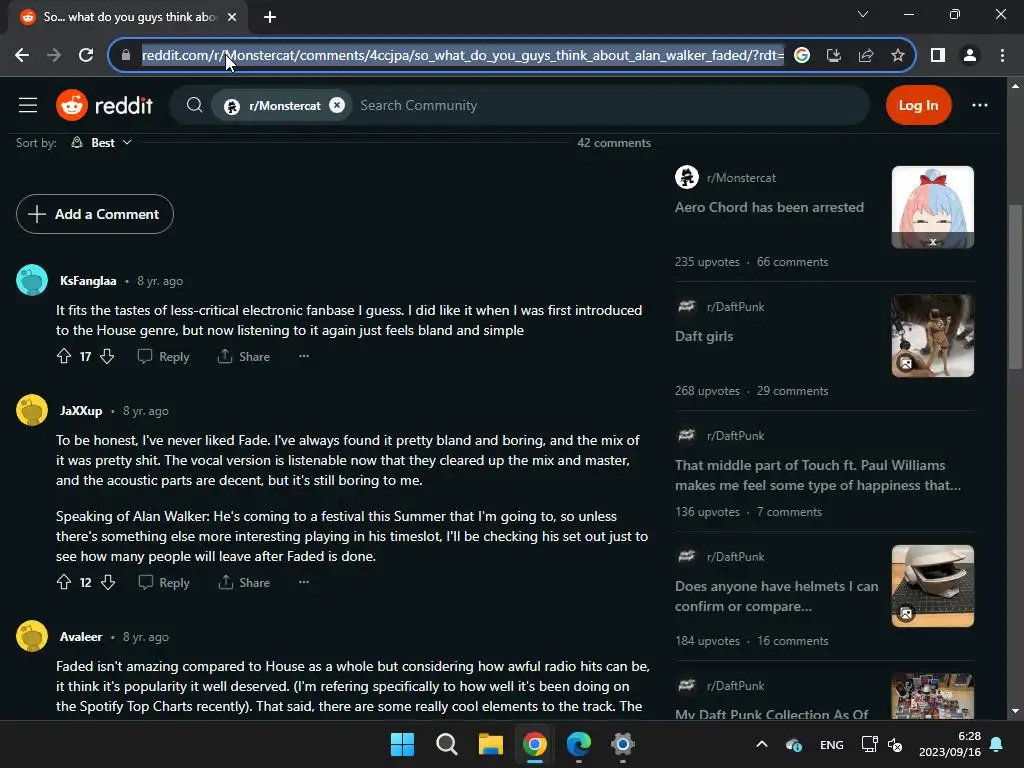Expand the Sort by Best dropdown
The image size is (1024, 768).
102,142
